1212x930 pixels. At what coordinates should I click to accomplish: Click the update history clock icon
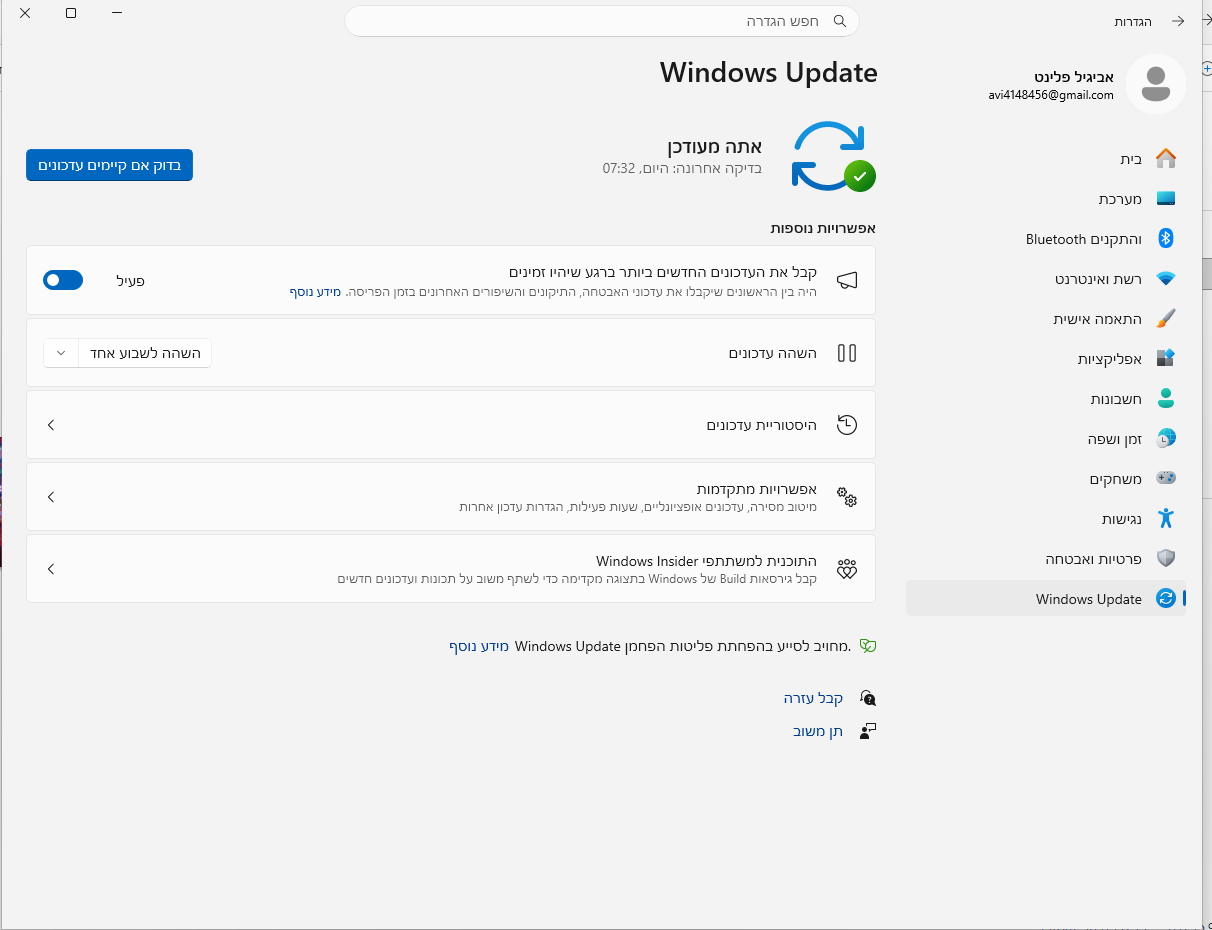click(847, 425)
